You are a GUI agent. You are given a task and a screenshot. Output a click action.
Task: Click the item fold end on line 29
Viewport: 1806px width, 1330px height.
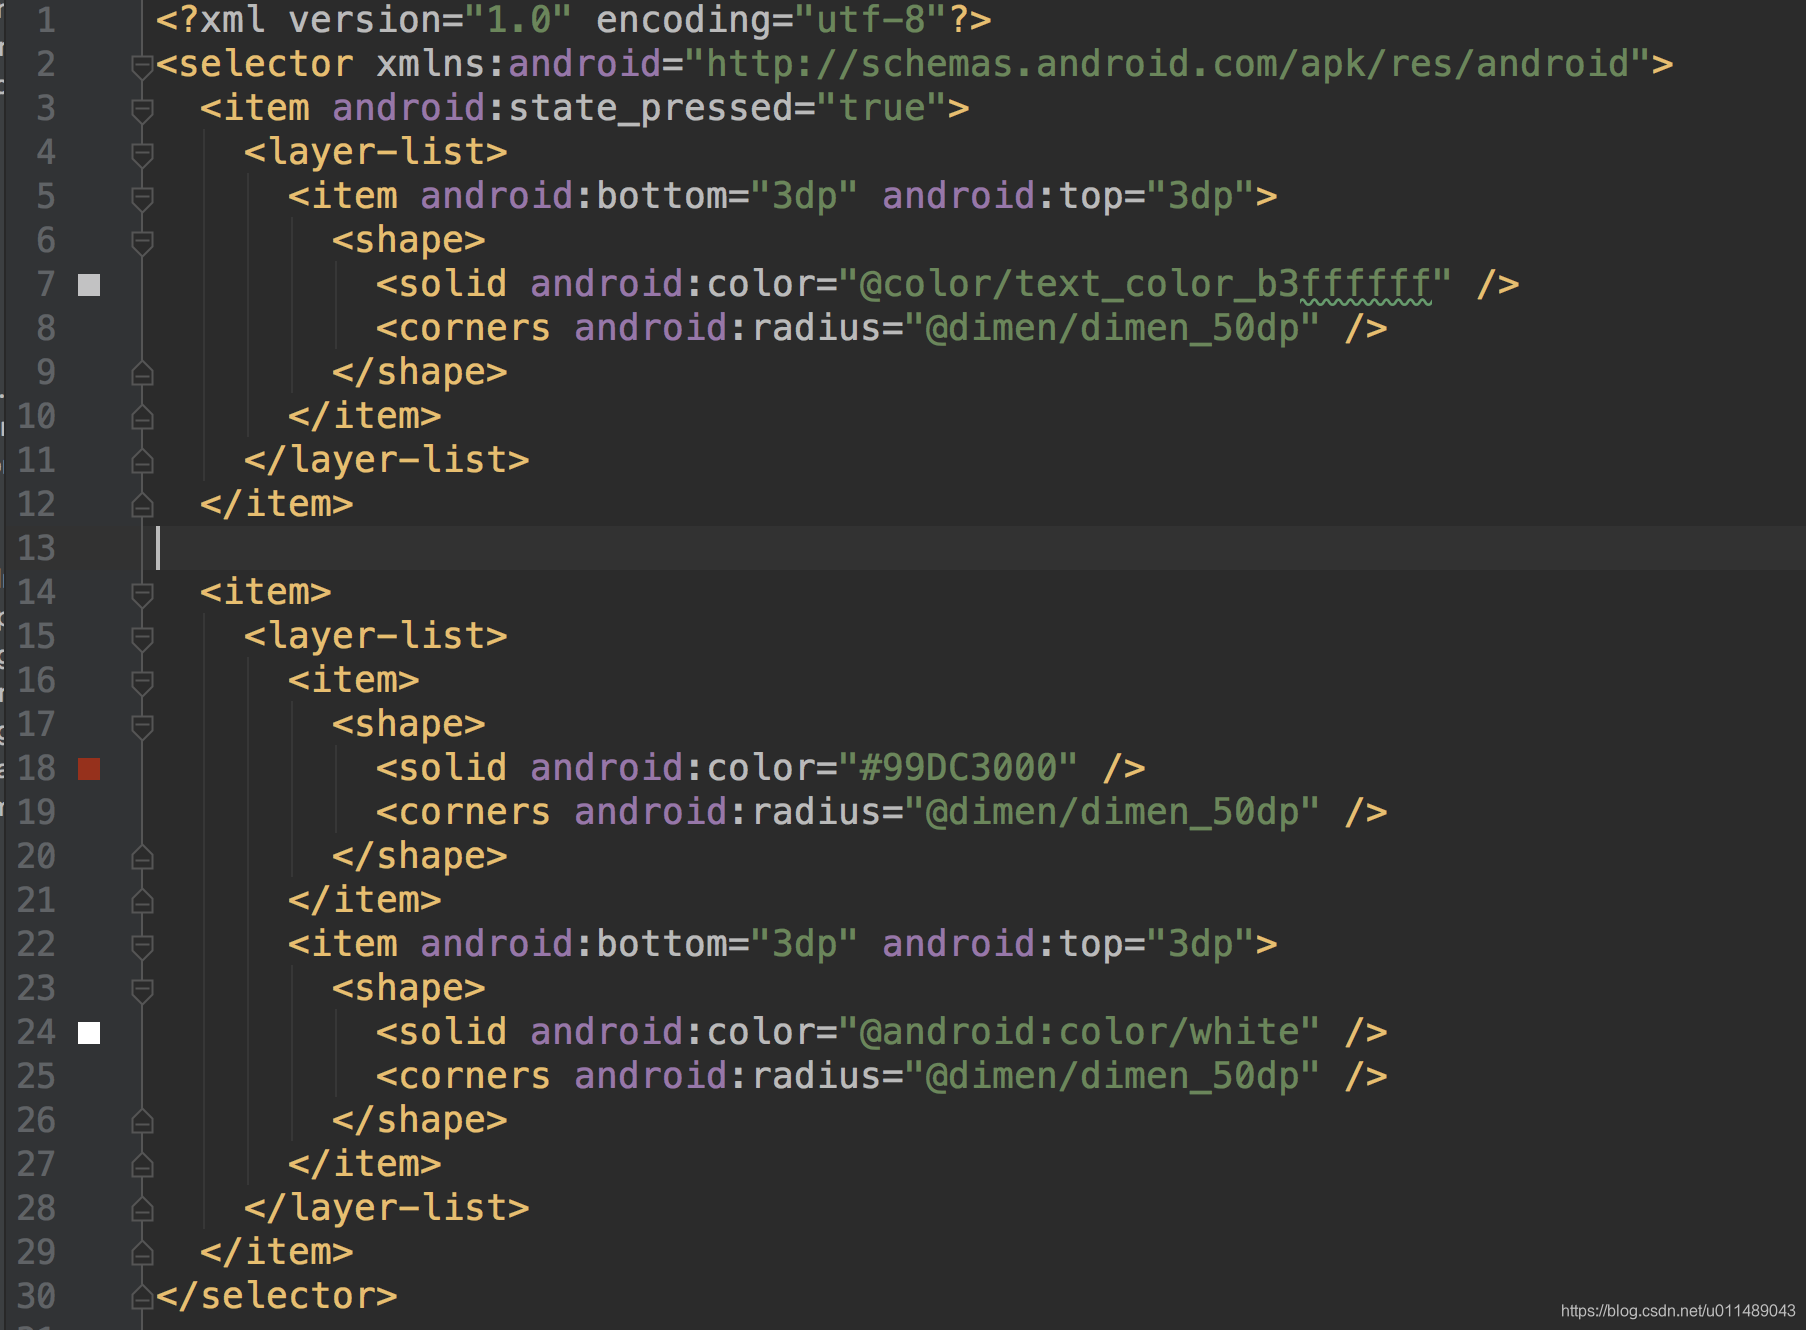click(x=142, y=1253)
